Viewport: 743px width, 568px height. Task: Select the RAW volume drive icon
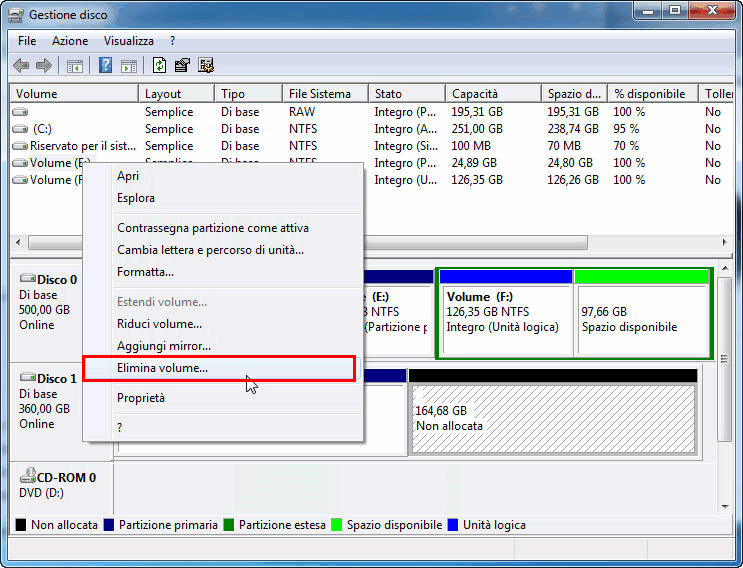point(20,112)
